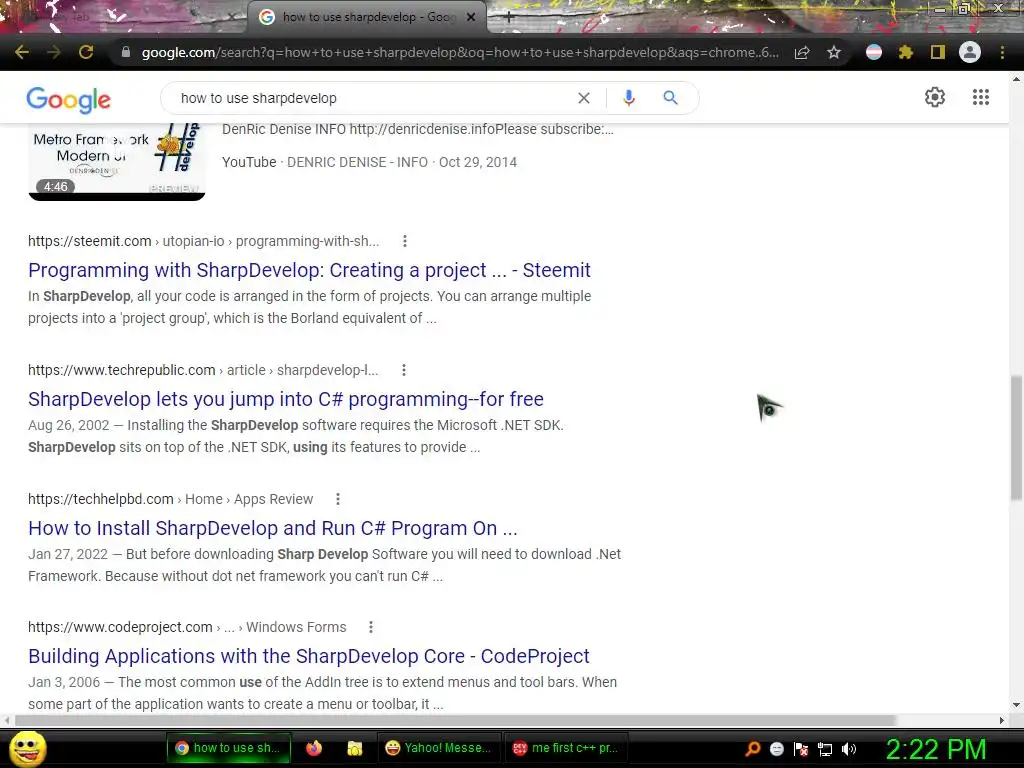
Task: Clear the search query with the X
Action: pos(584,98)
